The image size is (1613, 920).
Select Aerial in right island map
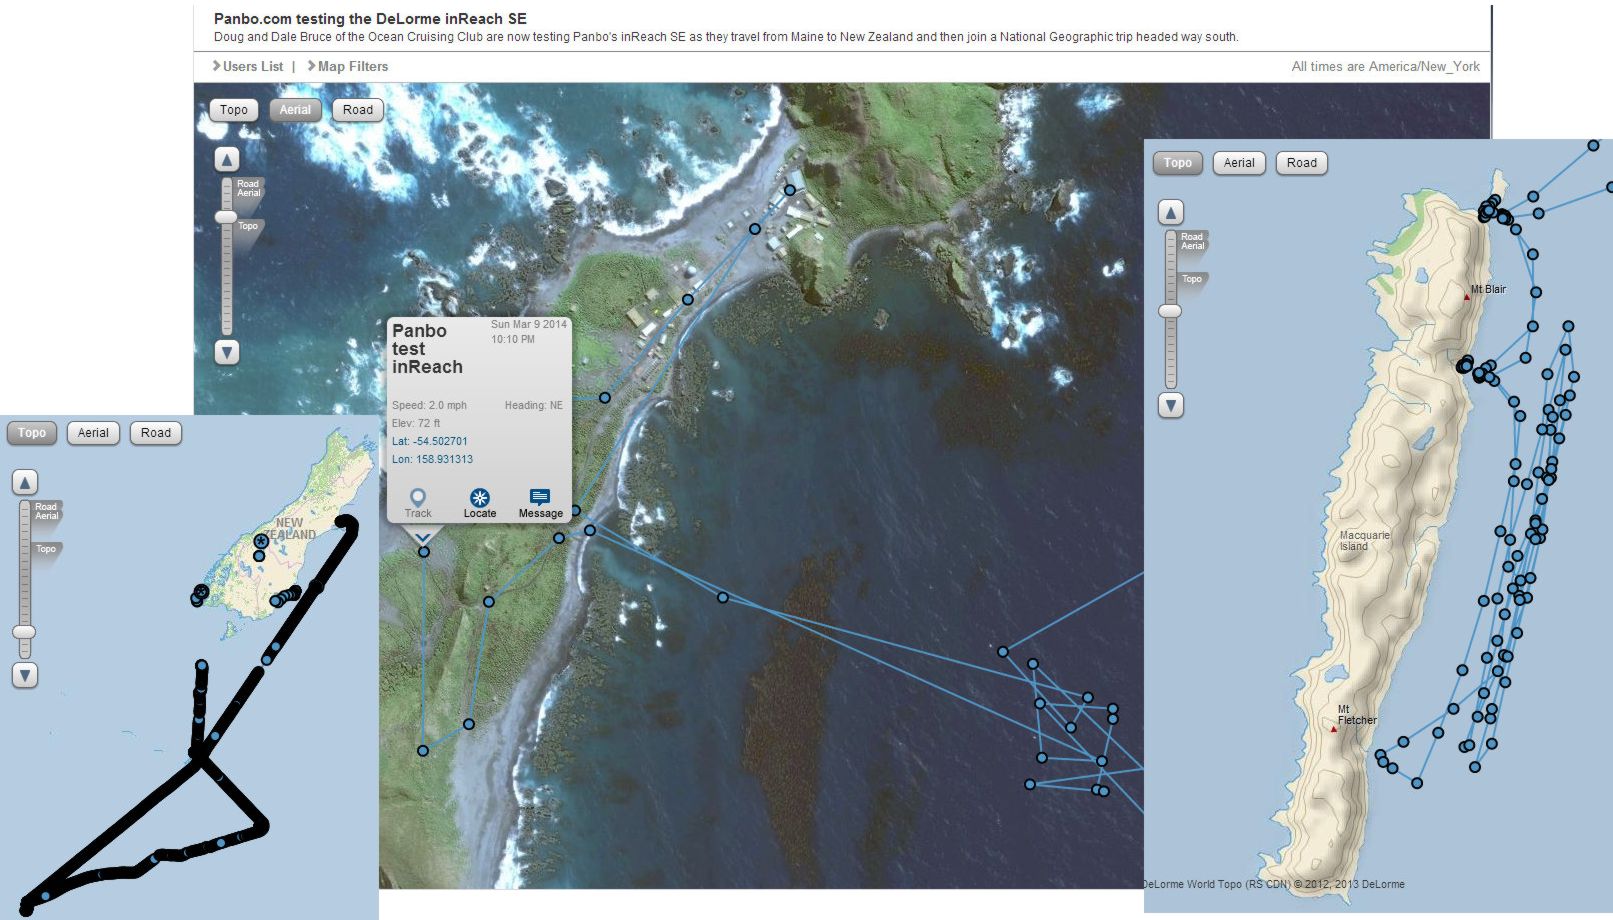pyautogui.click(x=1239, y=163)
